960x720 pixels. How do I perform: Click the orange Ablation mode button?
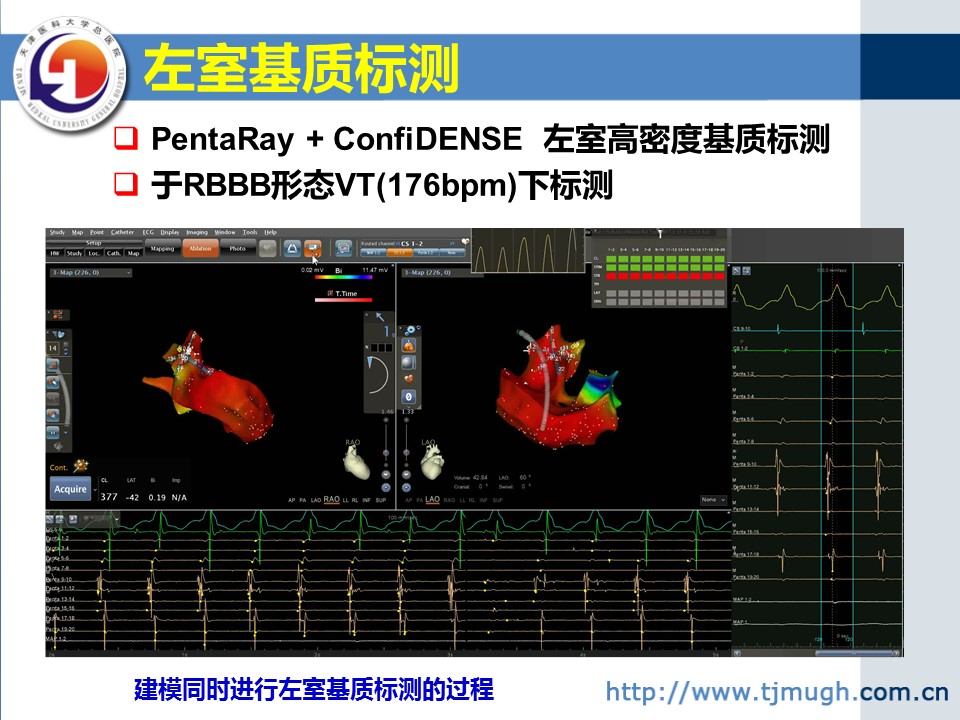coord(200,249)
